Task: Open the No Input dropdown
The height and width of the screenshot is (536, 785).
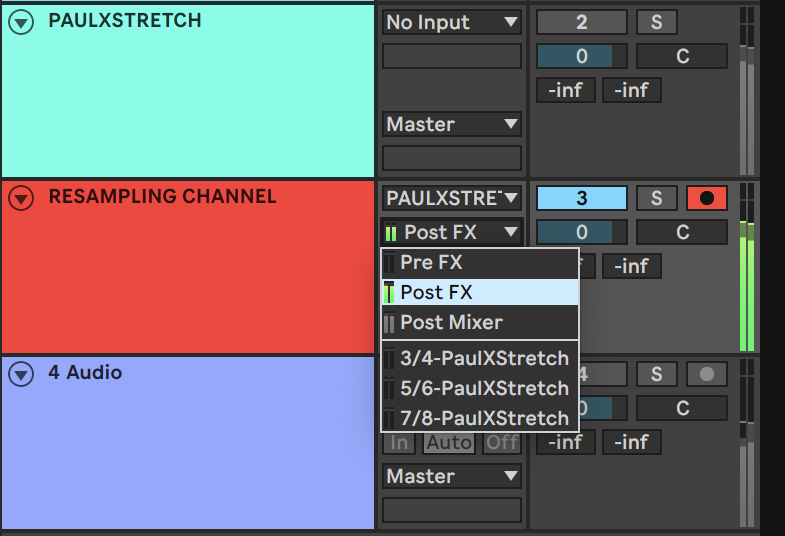Action: 452,22
